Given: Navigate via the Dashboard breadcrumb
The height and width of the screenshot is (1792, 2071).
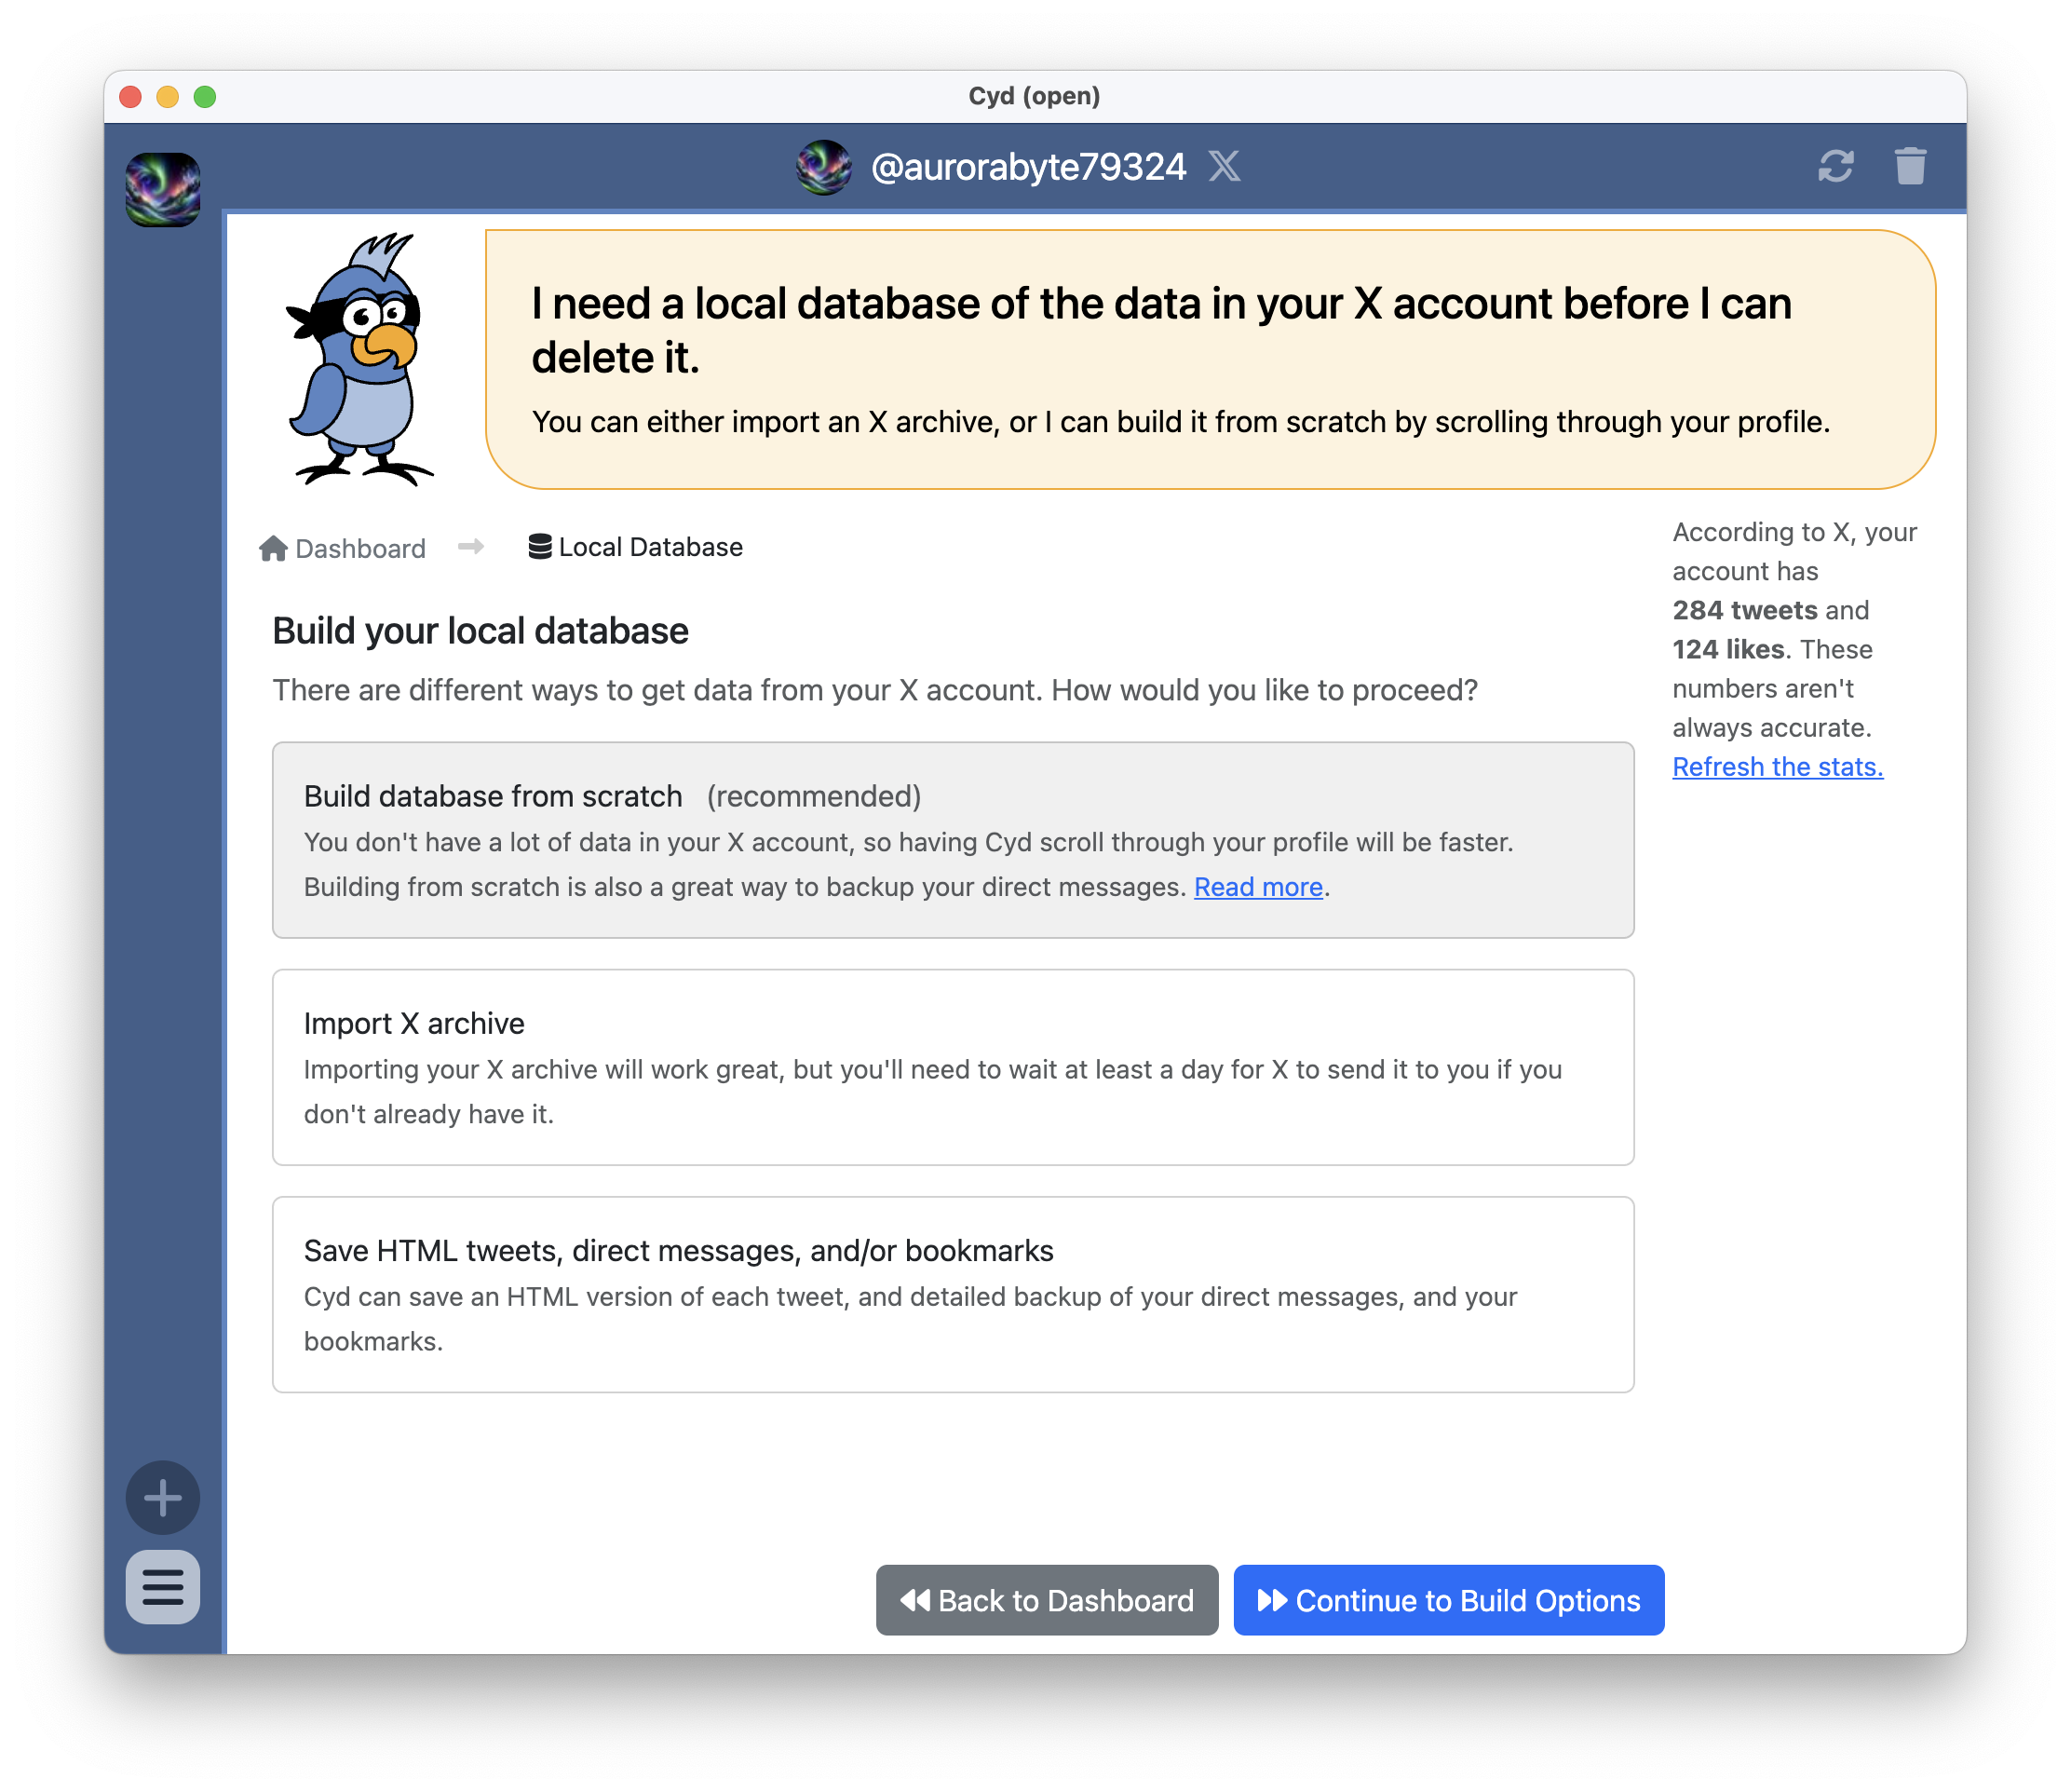Looking at the screenshot, I should tap(360, 547).
